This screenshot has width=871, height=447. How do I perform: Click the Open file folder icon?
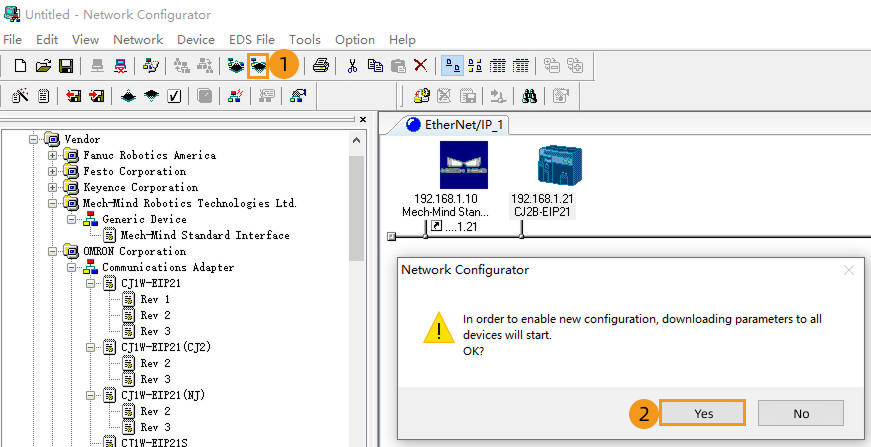43,66
